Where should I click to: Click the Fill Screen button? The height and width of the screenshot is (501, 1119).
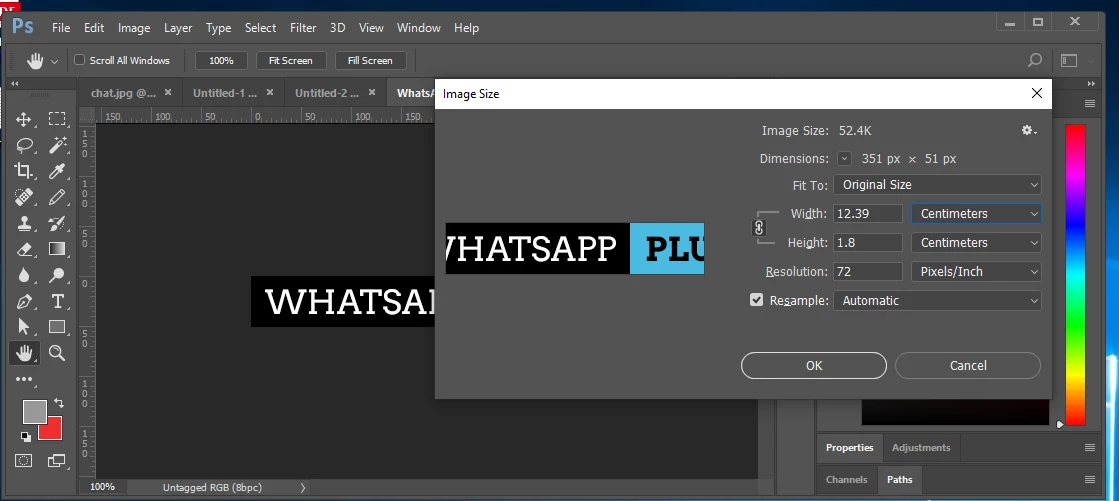[370, 61]
